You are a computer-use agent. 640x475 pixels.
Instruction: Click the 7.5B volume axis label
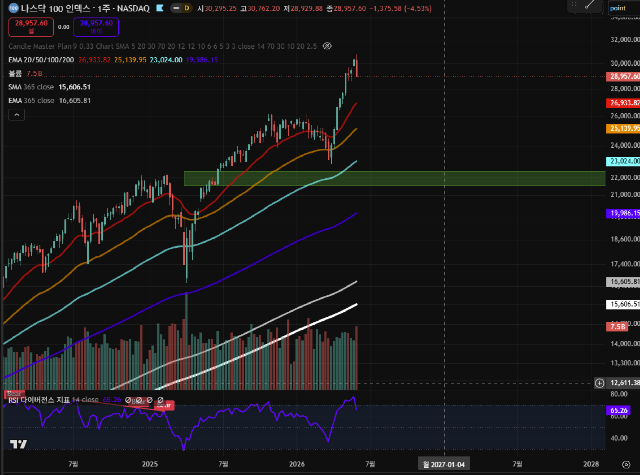[x=617, y=326]
